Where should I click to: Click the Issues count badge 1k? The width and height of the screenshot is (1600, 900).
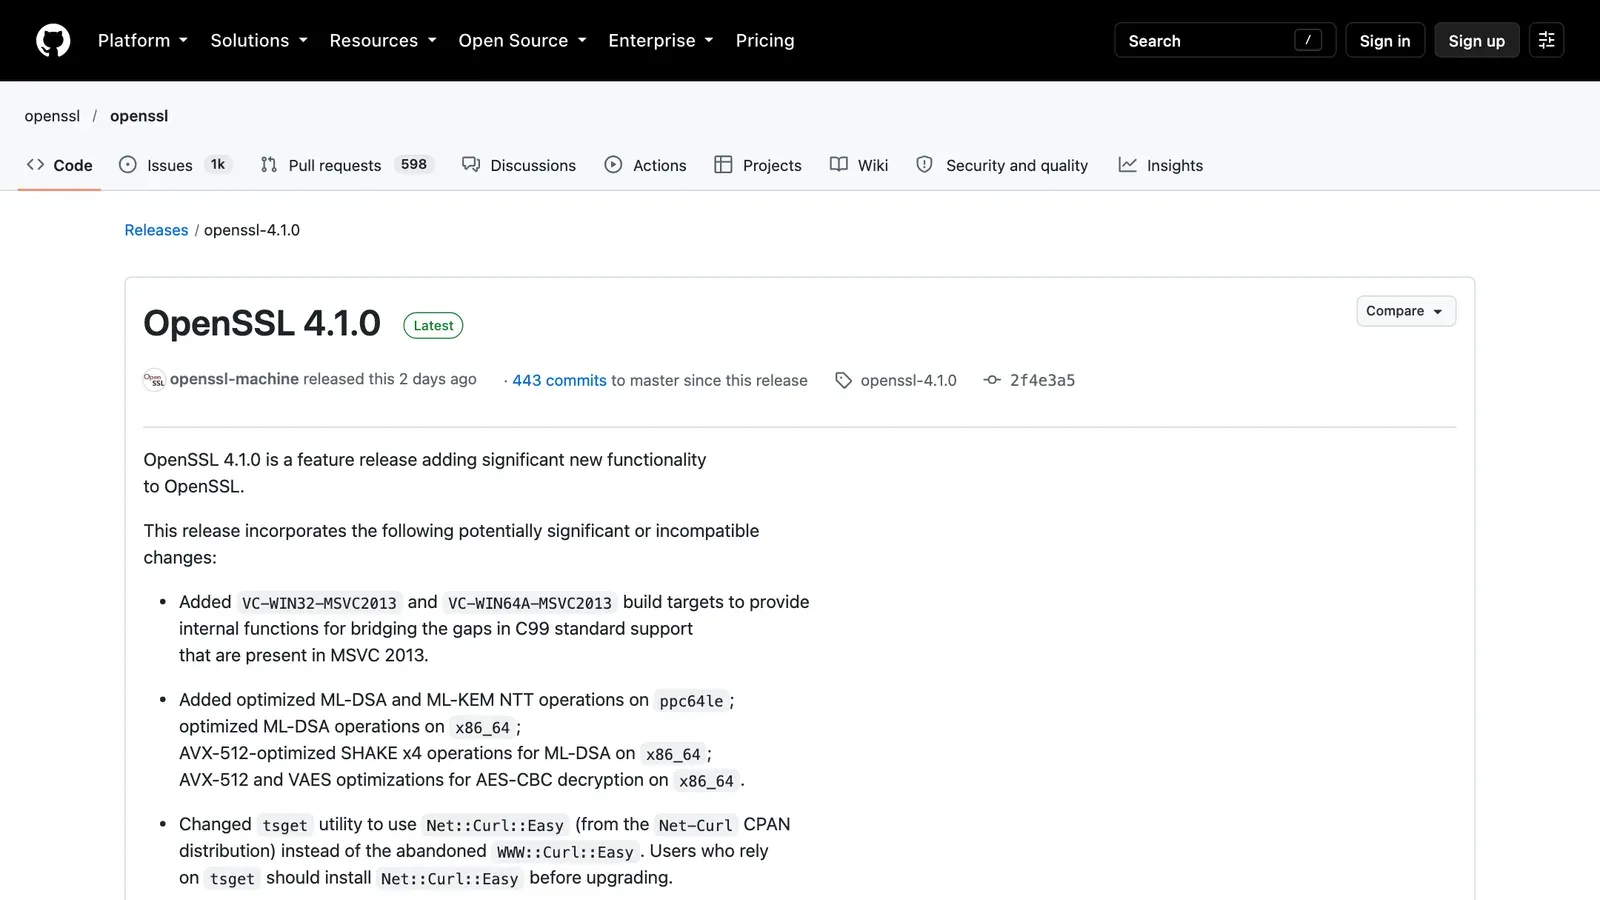tap(218, 165)
